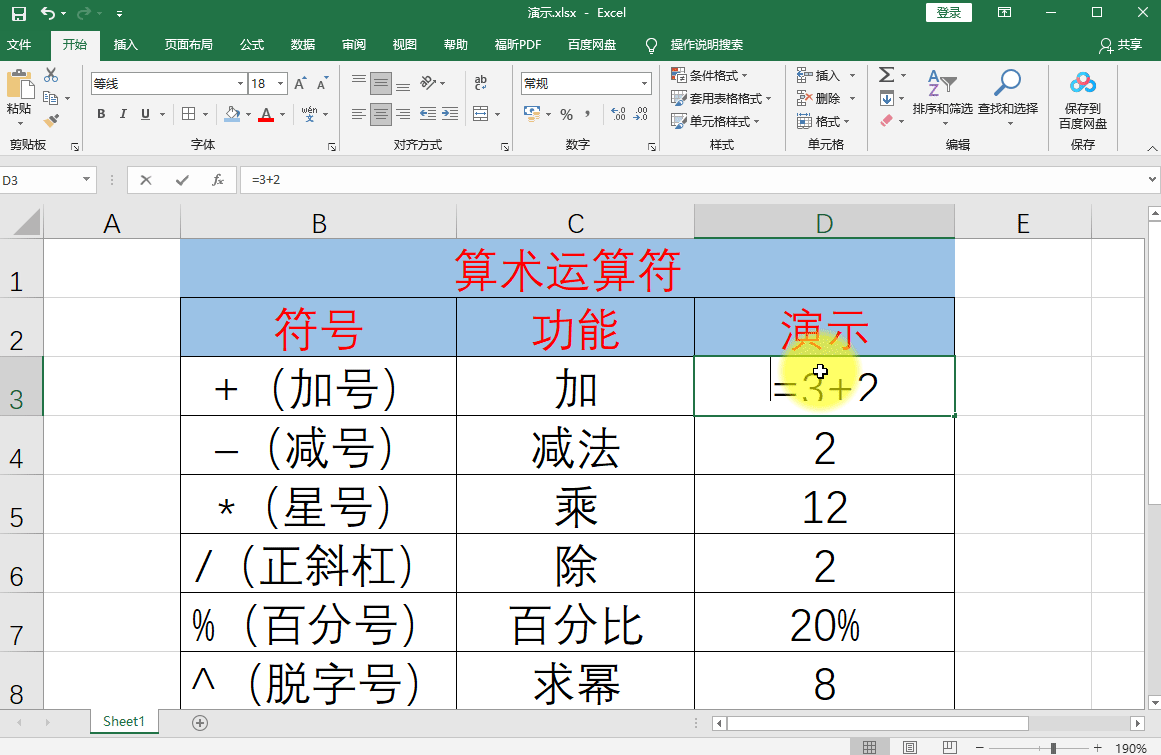Open the 公式 ribbon tab

point(251,45)
